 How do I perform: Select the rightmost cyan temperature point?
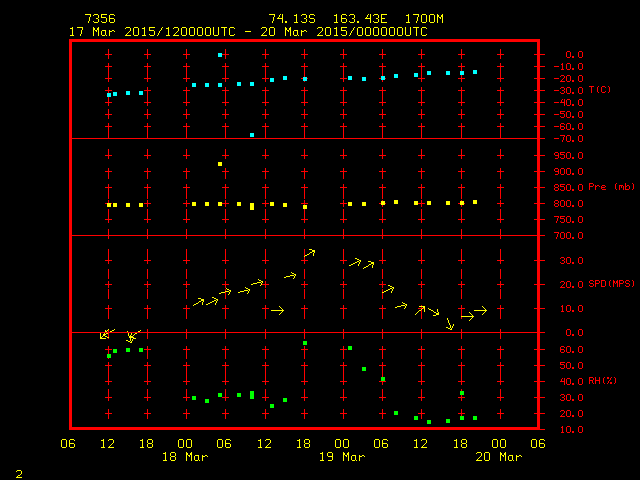click(x=475, y=72)
